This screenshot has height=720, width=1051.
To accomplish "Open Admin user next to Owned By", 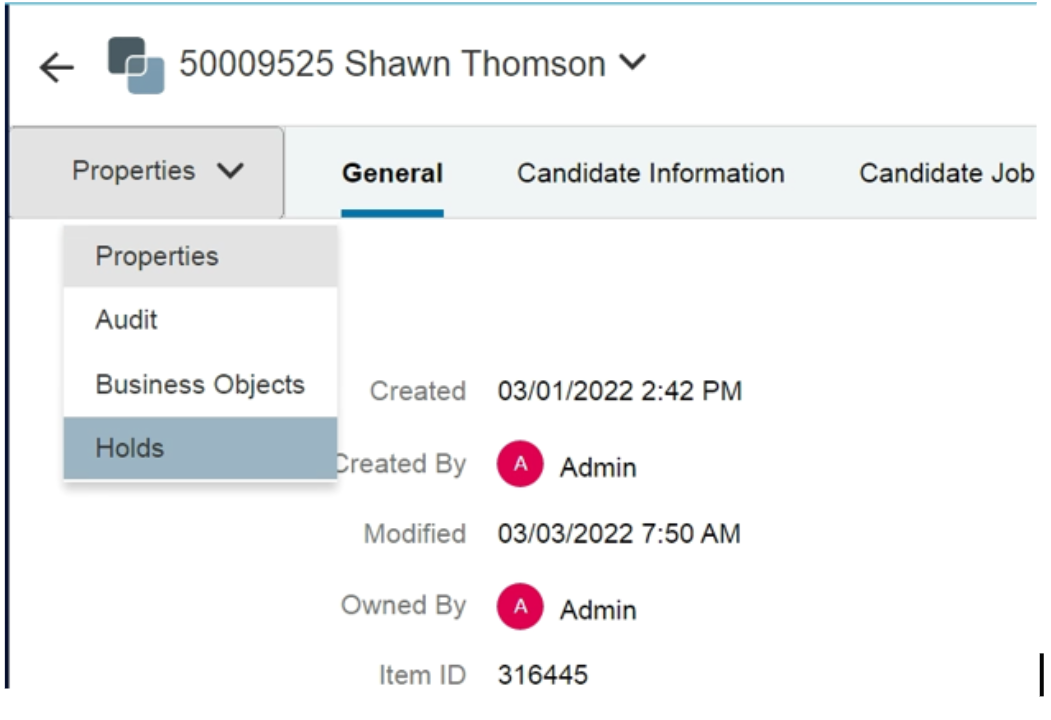I will point(598,609).
